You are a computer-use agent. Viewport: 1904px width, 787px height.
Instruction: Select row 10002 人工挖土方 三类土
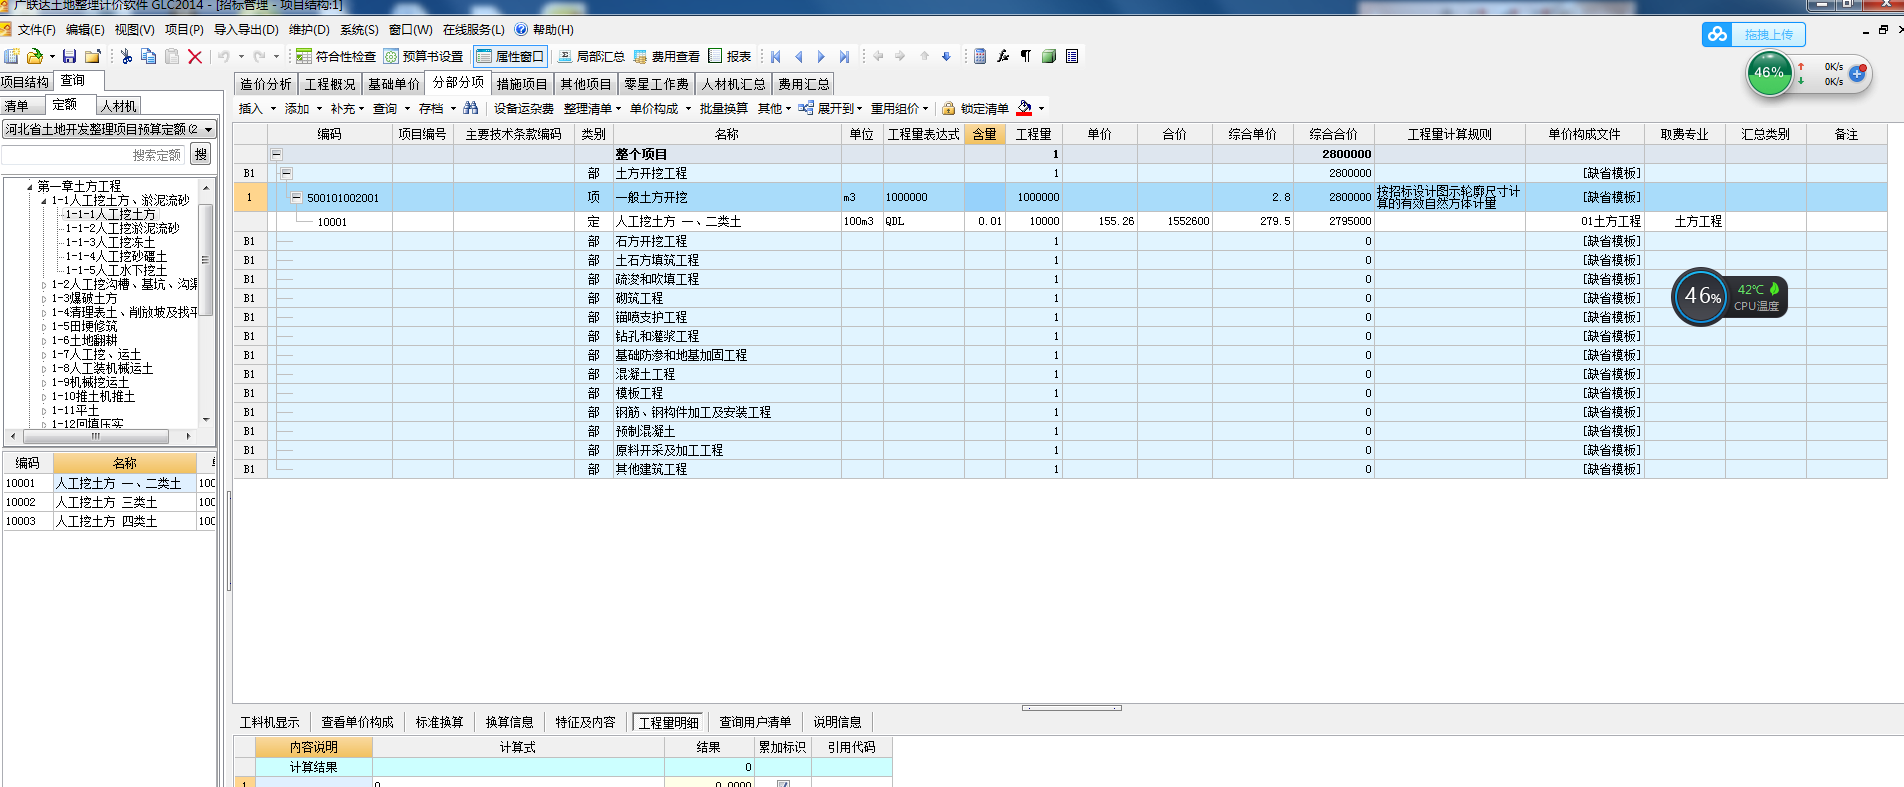pyautogui.click(x=109, y=502)
